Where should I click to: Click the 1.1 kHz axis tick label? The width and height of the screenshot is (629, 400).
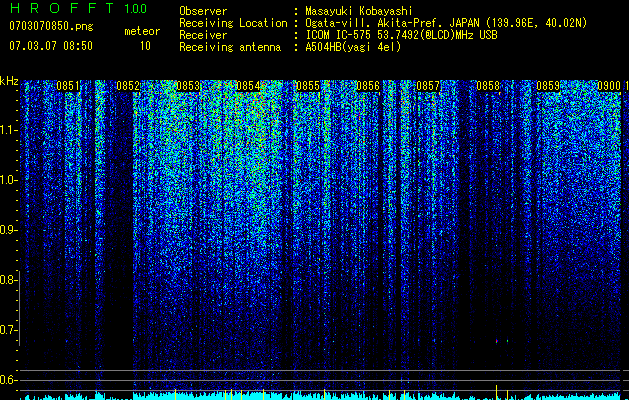8,130
